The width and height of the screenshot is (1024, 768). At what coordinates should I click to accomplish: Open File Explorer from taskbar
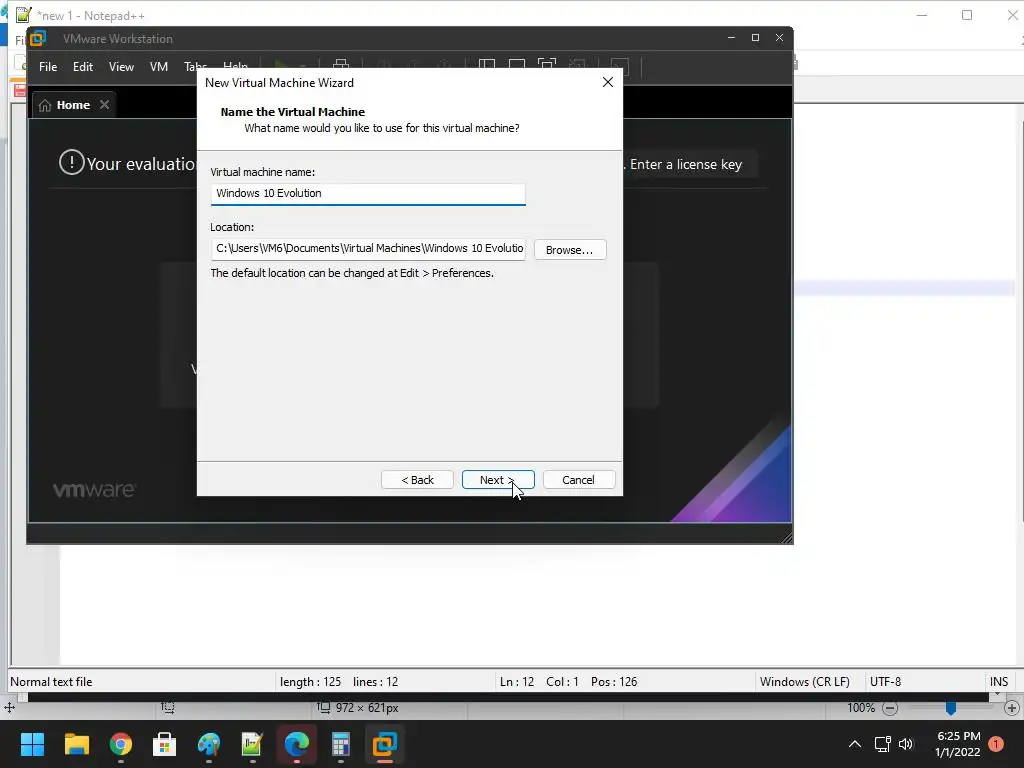pyautogui.click(x=76, y=744)
